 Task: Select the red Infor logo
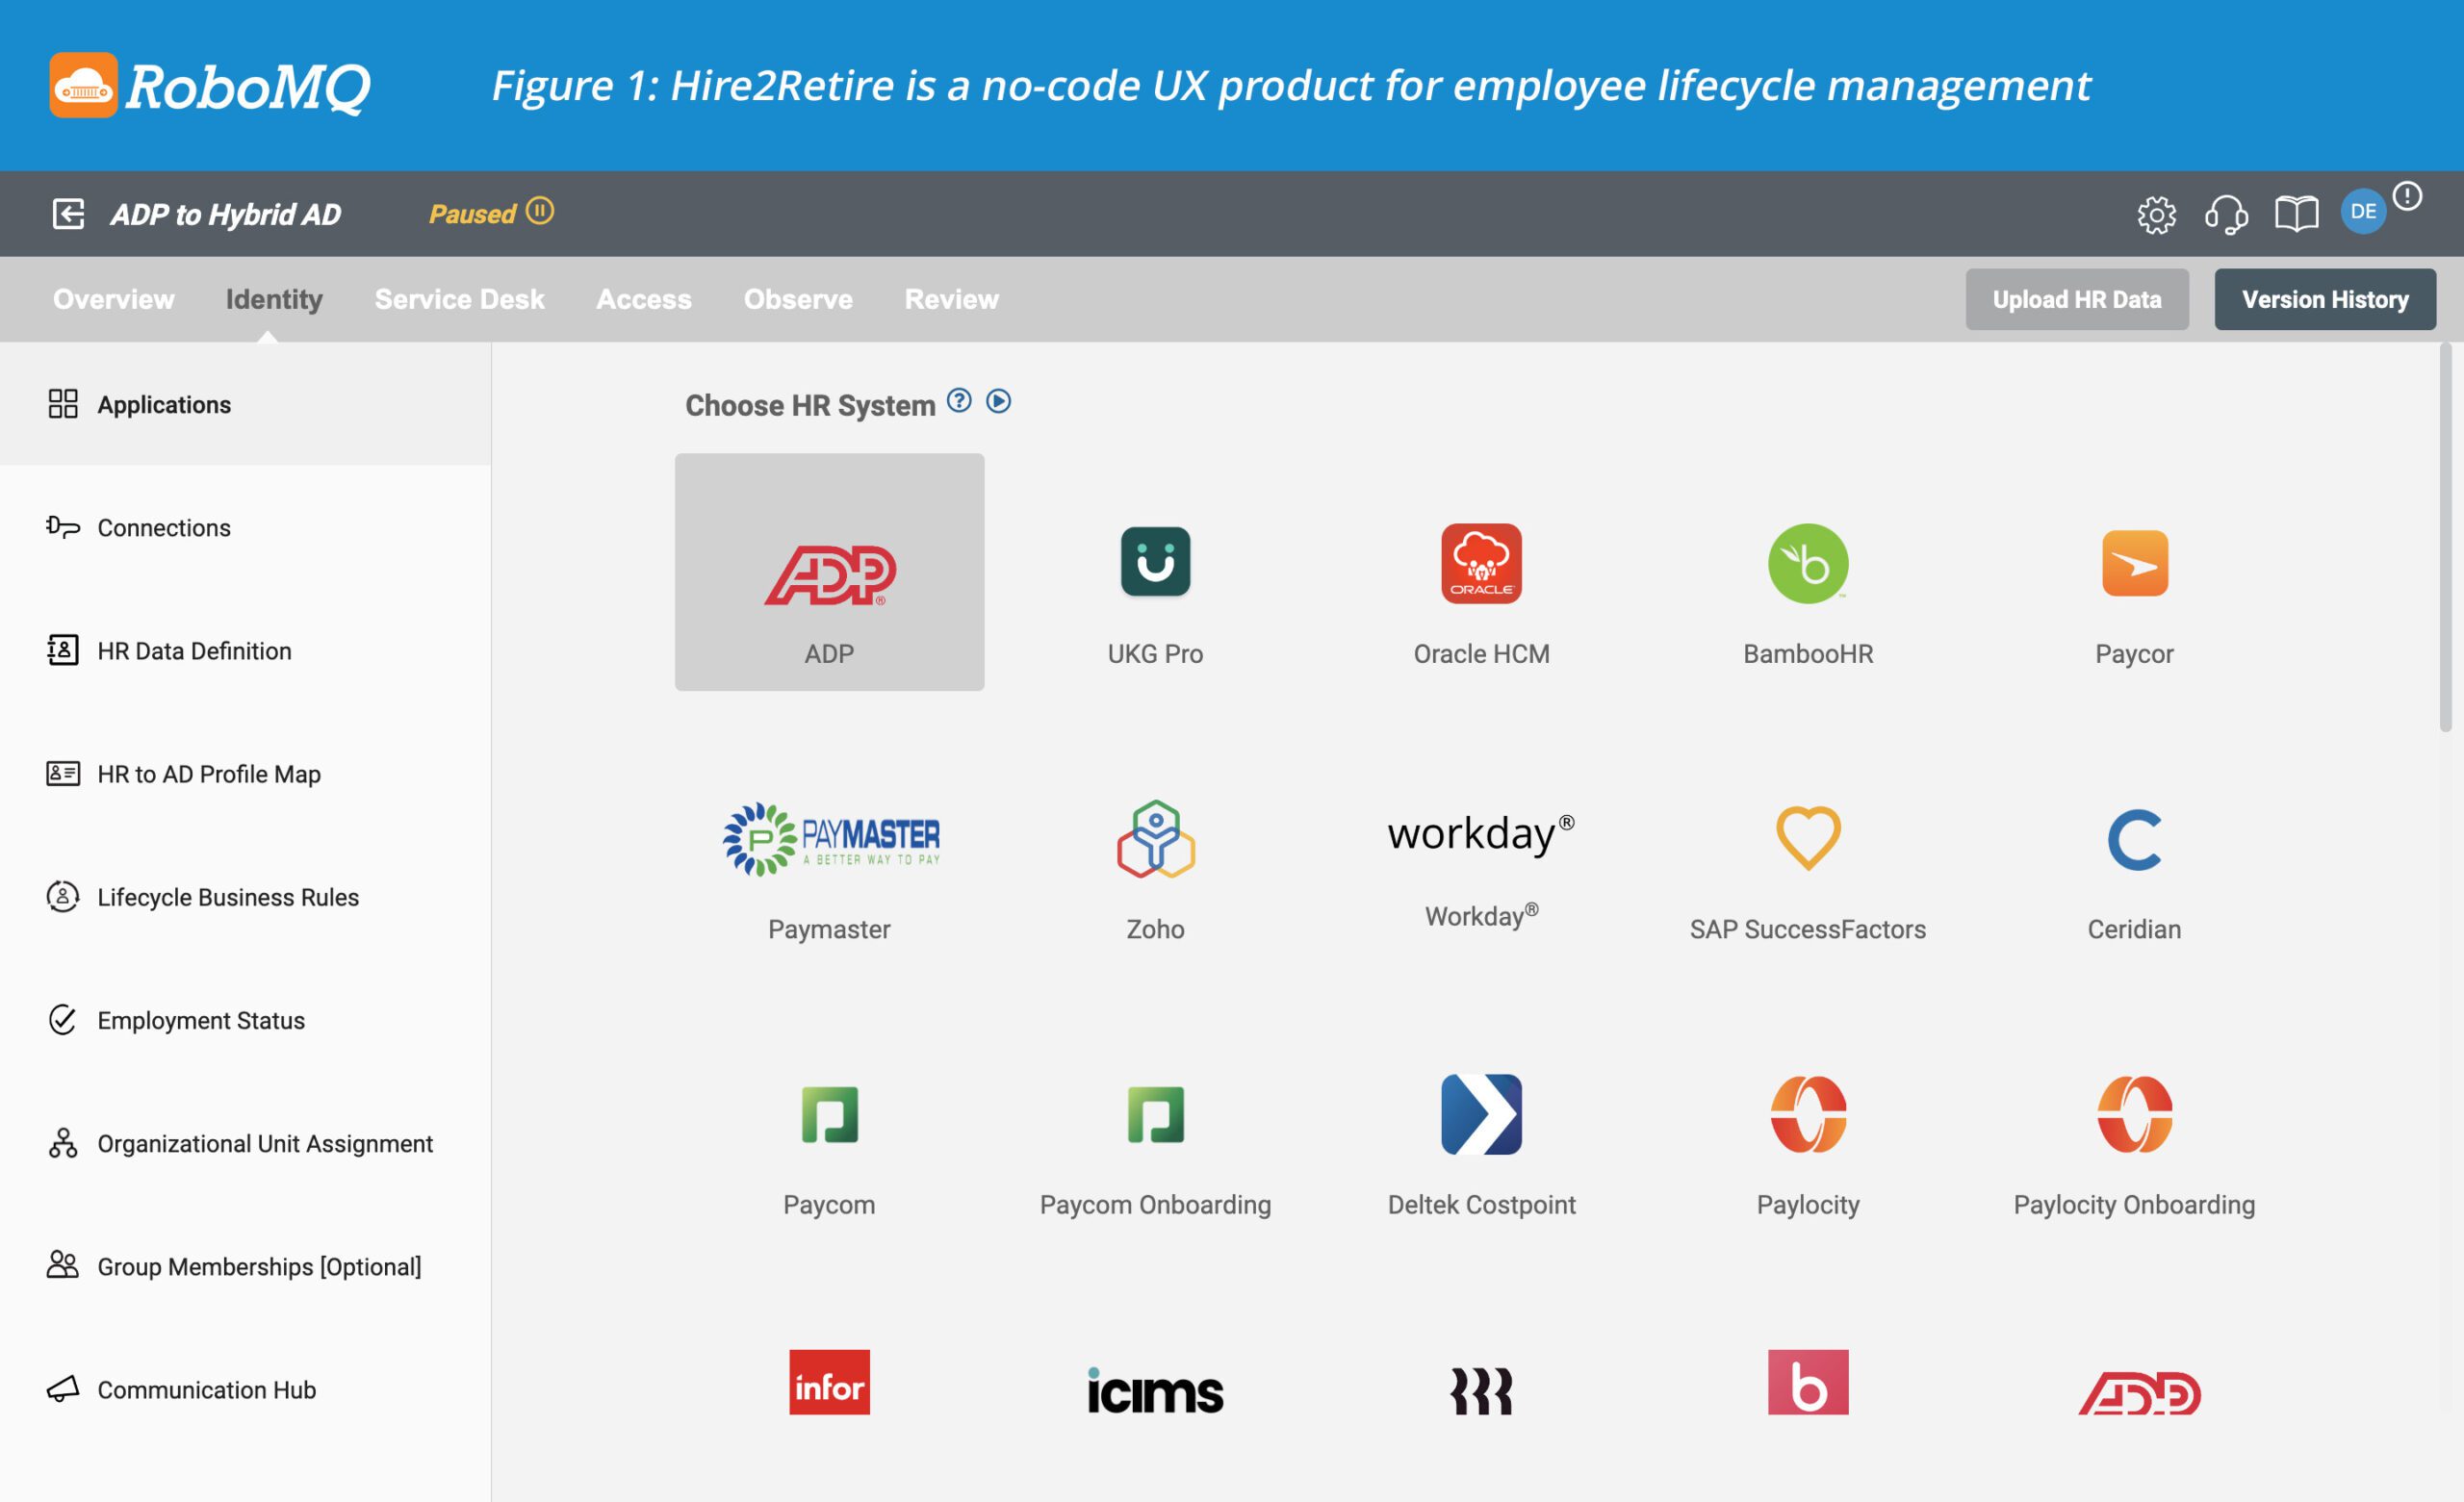click(829, 1382)
